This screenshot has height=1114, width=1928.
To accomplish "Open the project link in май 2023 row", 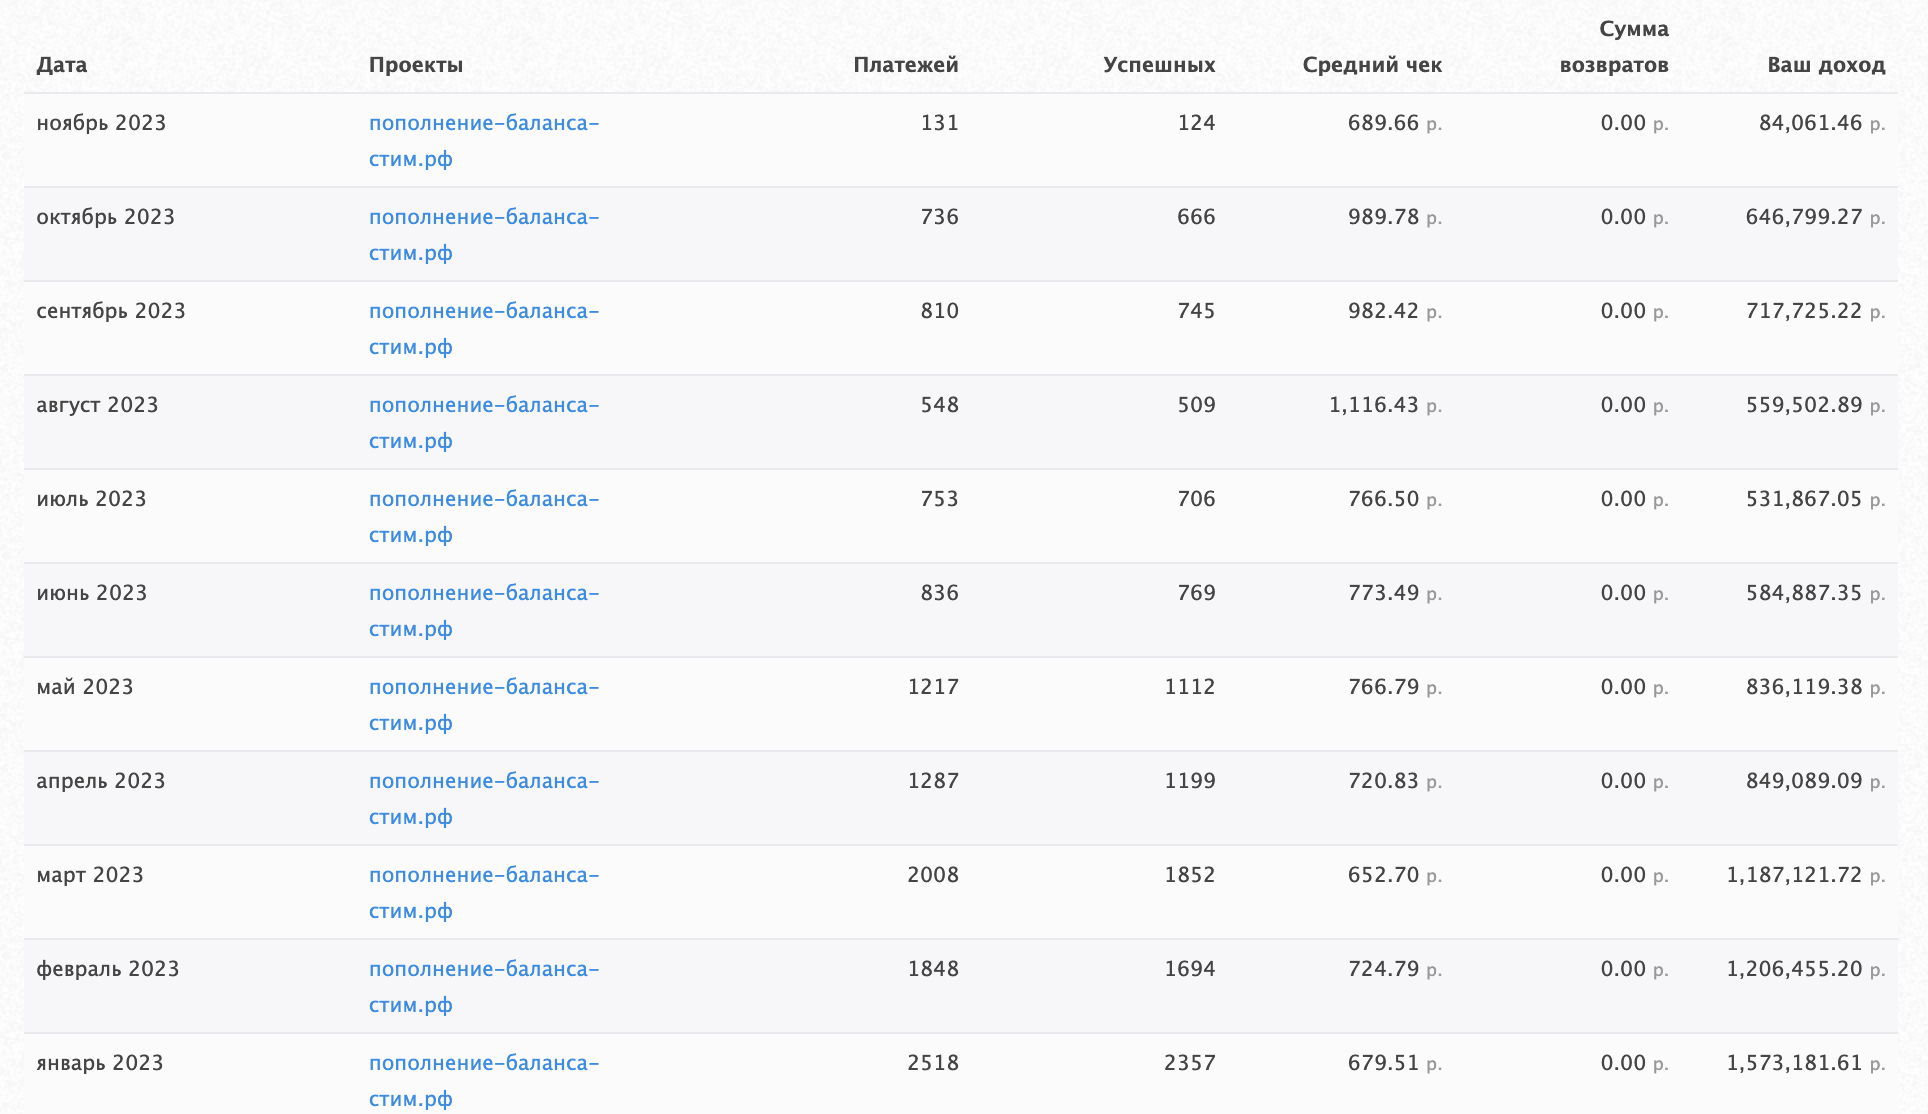I will click(483, 688).
